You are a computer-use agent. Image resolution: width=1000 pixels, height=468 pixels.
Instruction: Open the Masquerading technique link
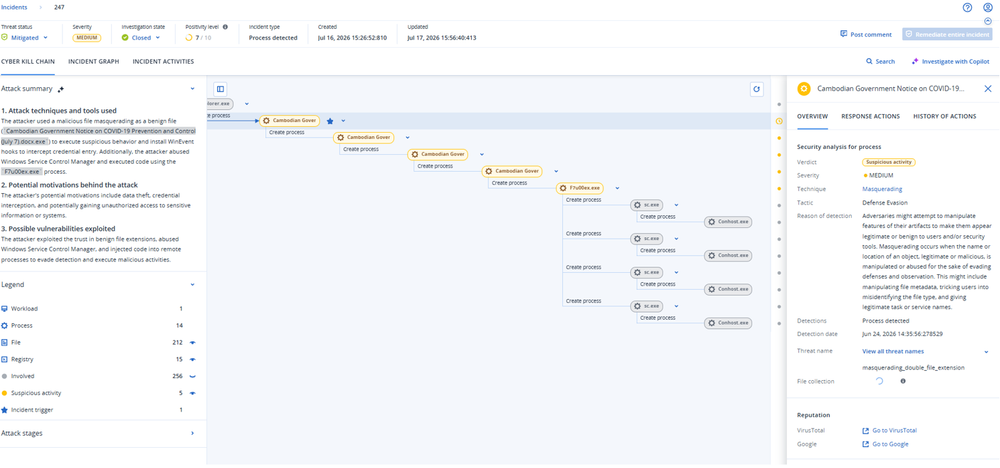882,189
